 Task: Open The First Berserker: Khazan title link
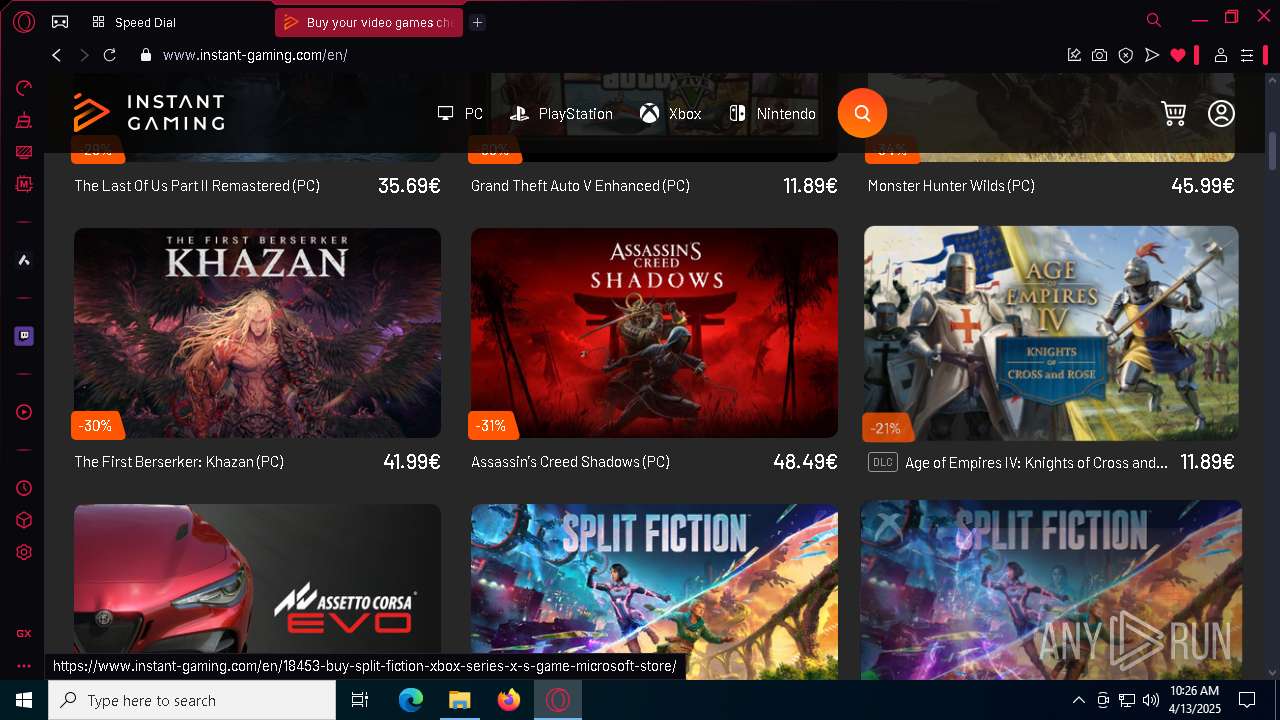click(179, 462)
